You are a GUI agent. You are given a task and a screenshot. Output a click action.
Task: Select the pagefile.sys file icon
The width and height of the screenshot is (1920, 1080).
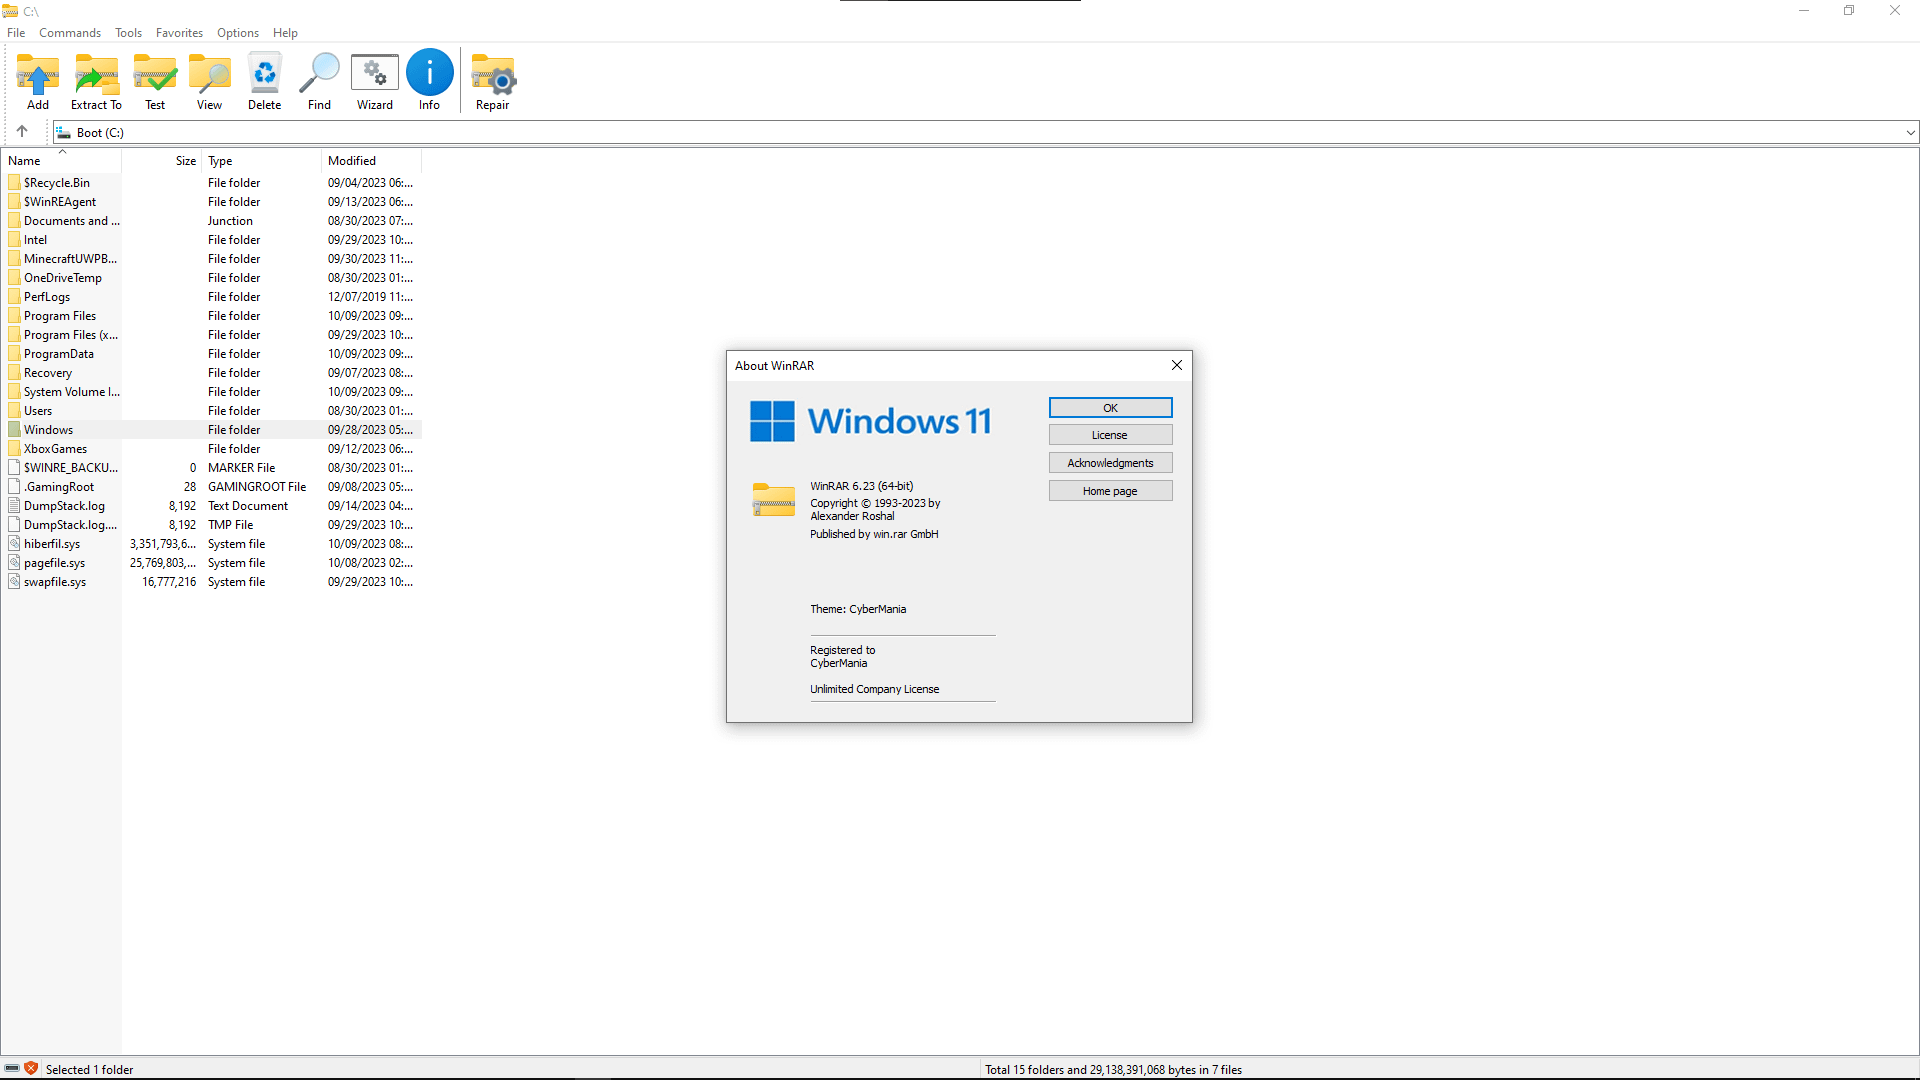tap(14, 562)
